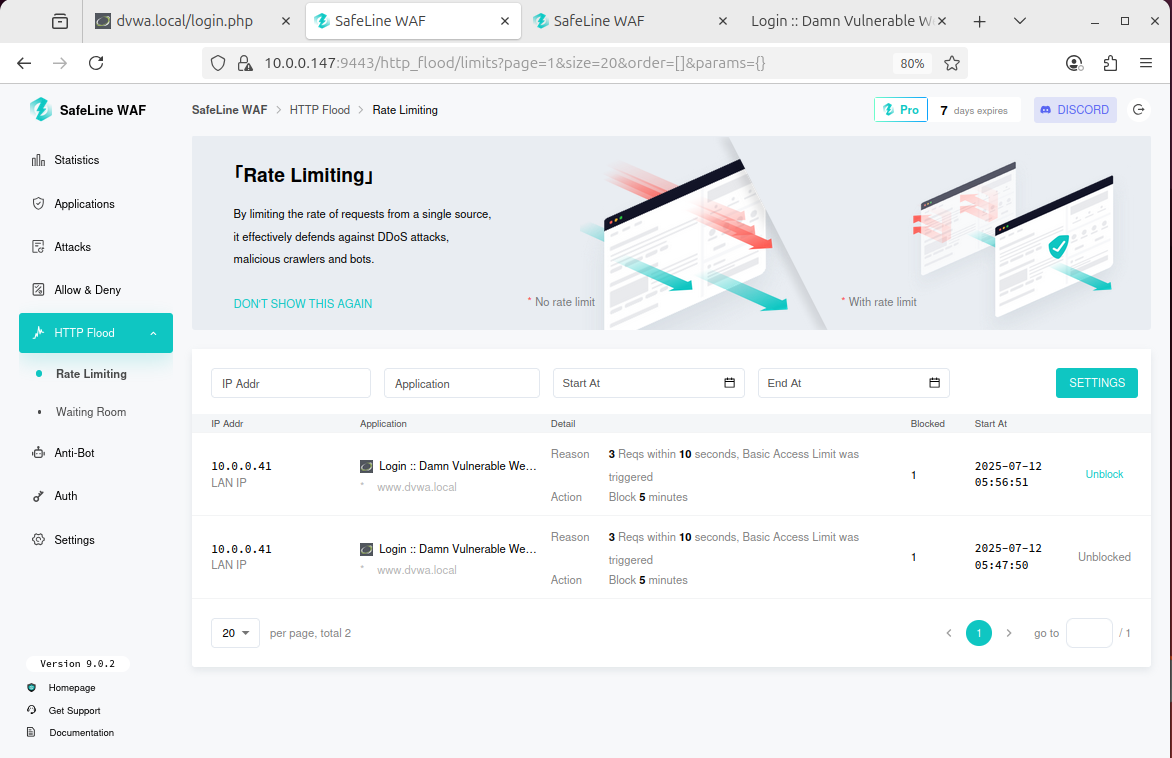Screen dimensions: 1172x758
Task: Open Waiting Room submenu item
Action: pos(91,412)
